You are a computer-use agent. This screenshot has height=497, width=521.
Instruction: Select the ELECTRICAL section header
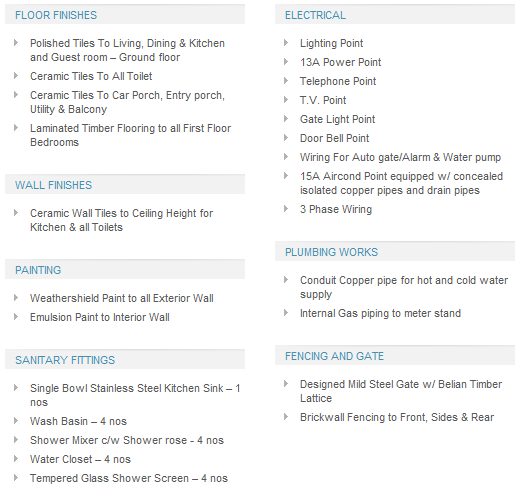click(x=395, y=15)
